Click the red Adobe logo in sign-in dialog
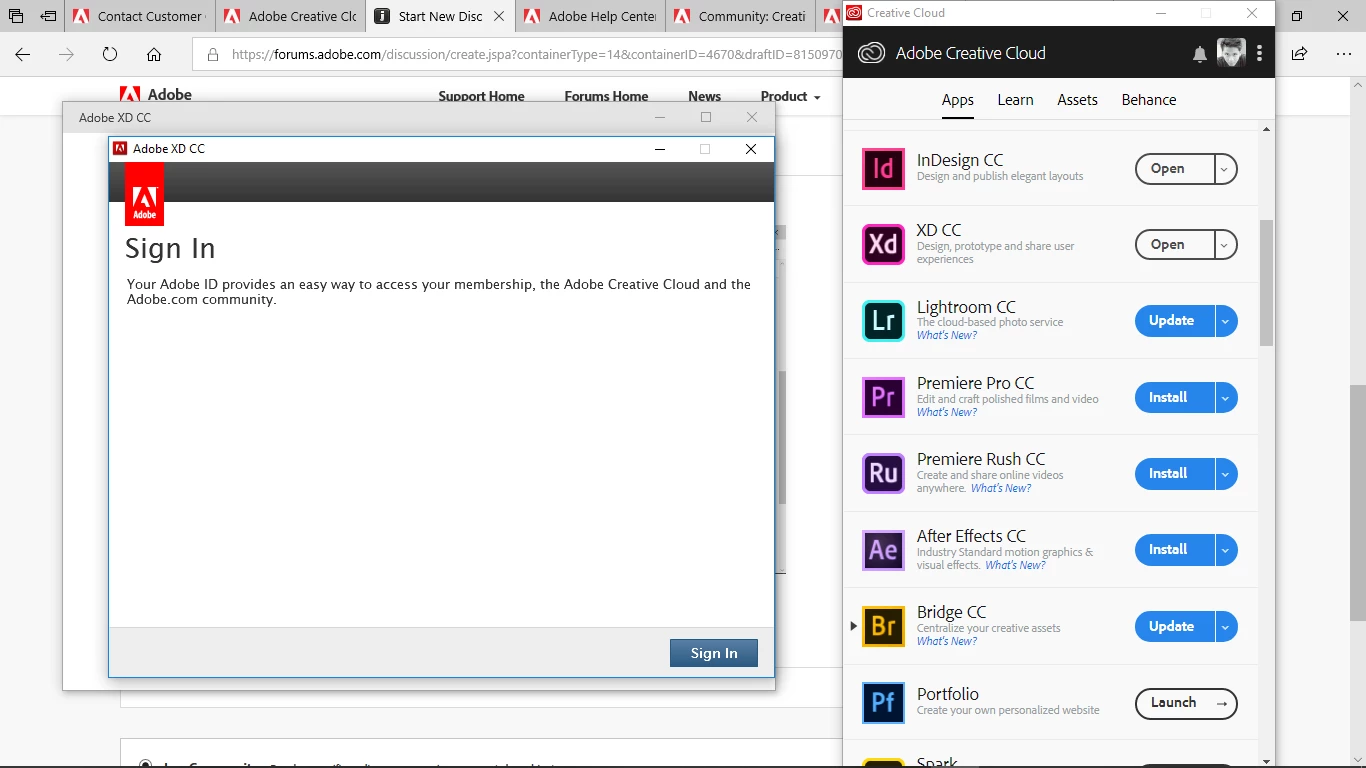 (x=144, y=194)
